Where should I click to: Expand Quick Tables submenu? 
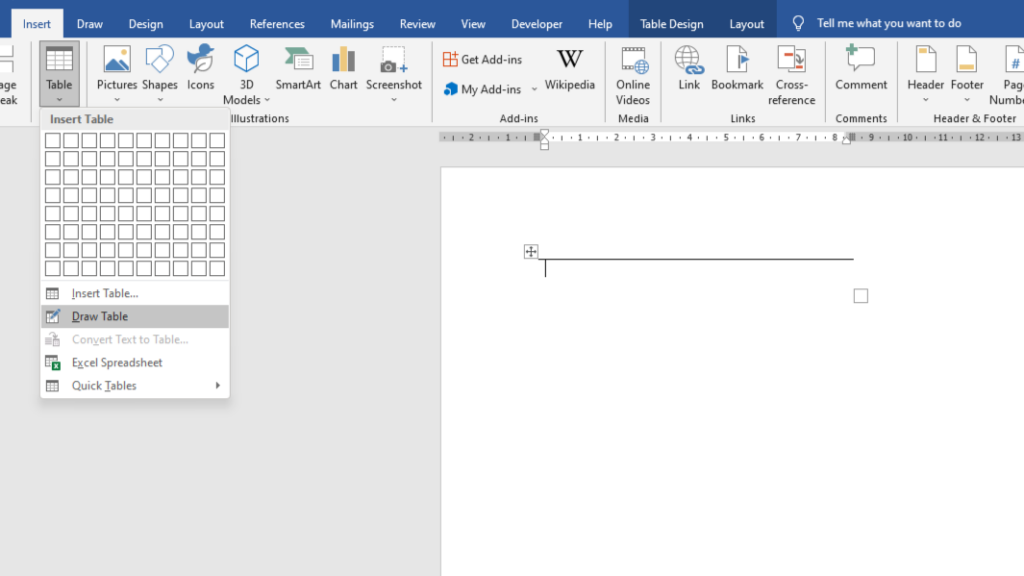[x=135, y=385]
